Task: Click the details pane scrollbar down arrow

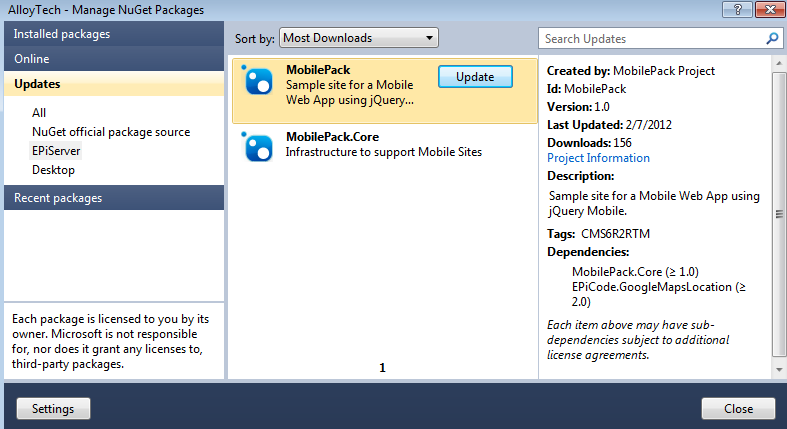Action: (779, 371)
